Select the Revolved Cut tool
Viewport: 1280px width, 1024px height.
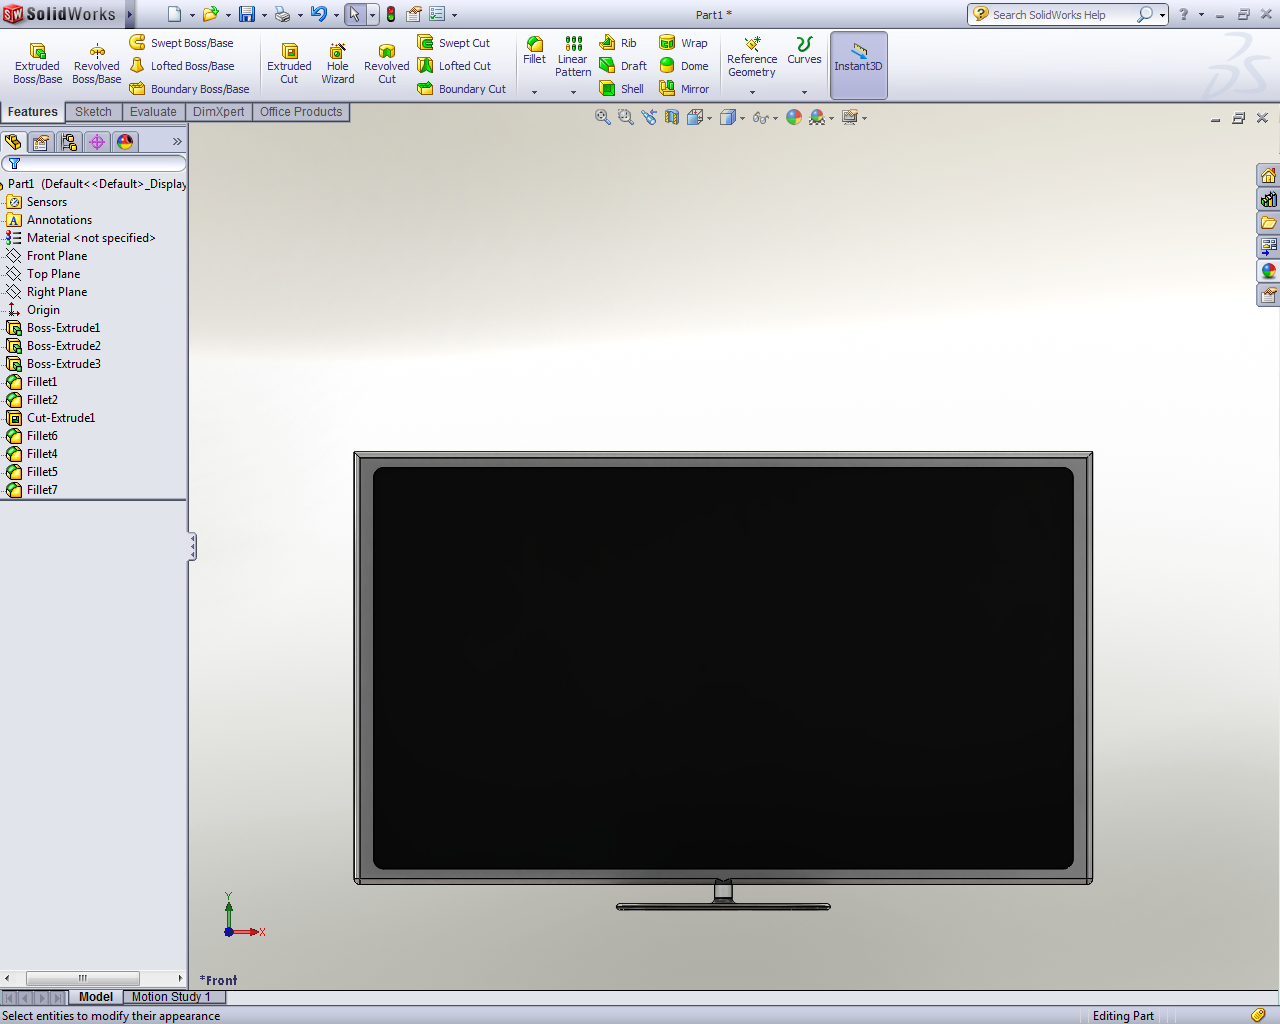click(387, 63)
